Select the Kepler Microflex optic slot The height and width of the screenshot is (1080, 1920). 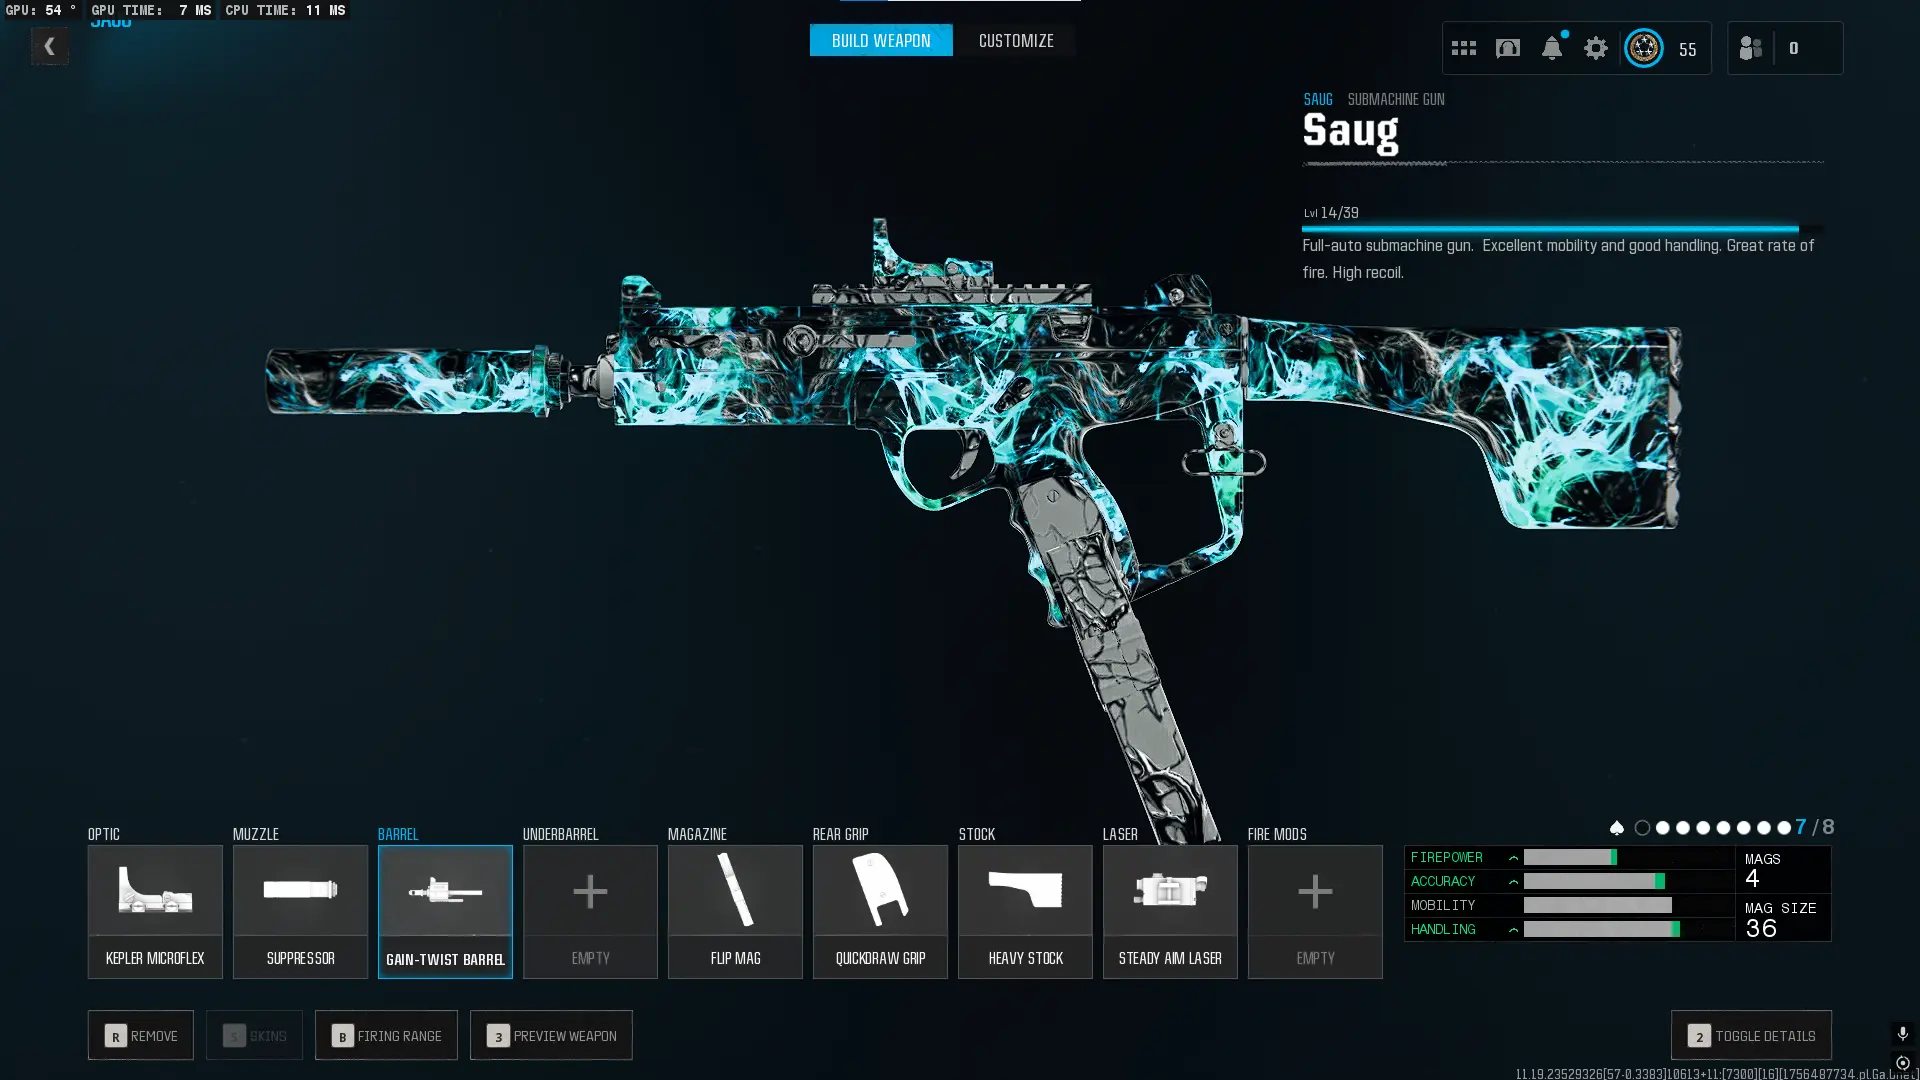pyautogui.click(x=155, y=911)
